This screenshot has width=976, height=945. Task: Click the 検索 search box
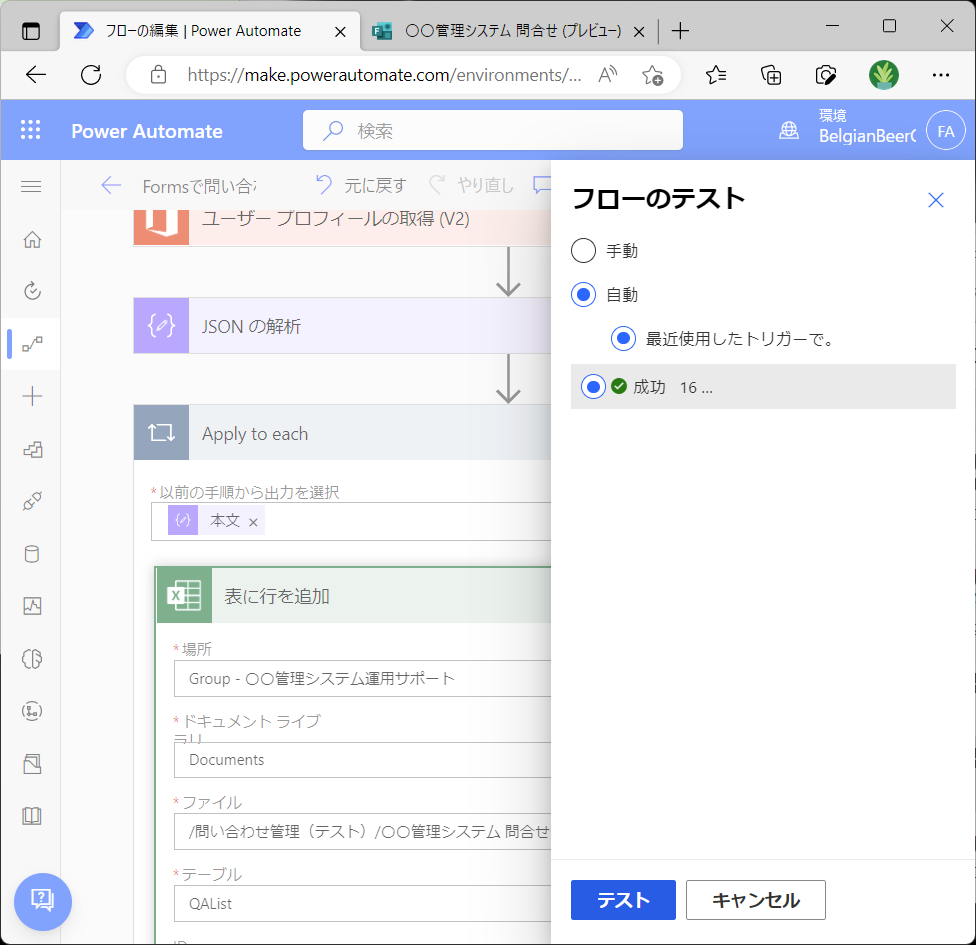point(492,130)
